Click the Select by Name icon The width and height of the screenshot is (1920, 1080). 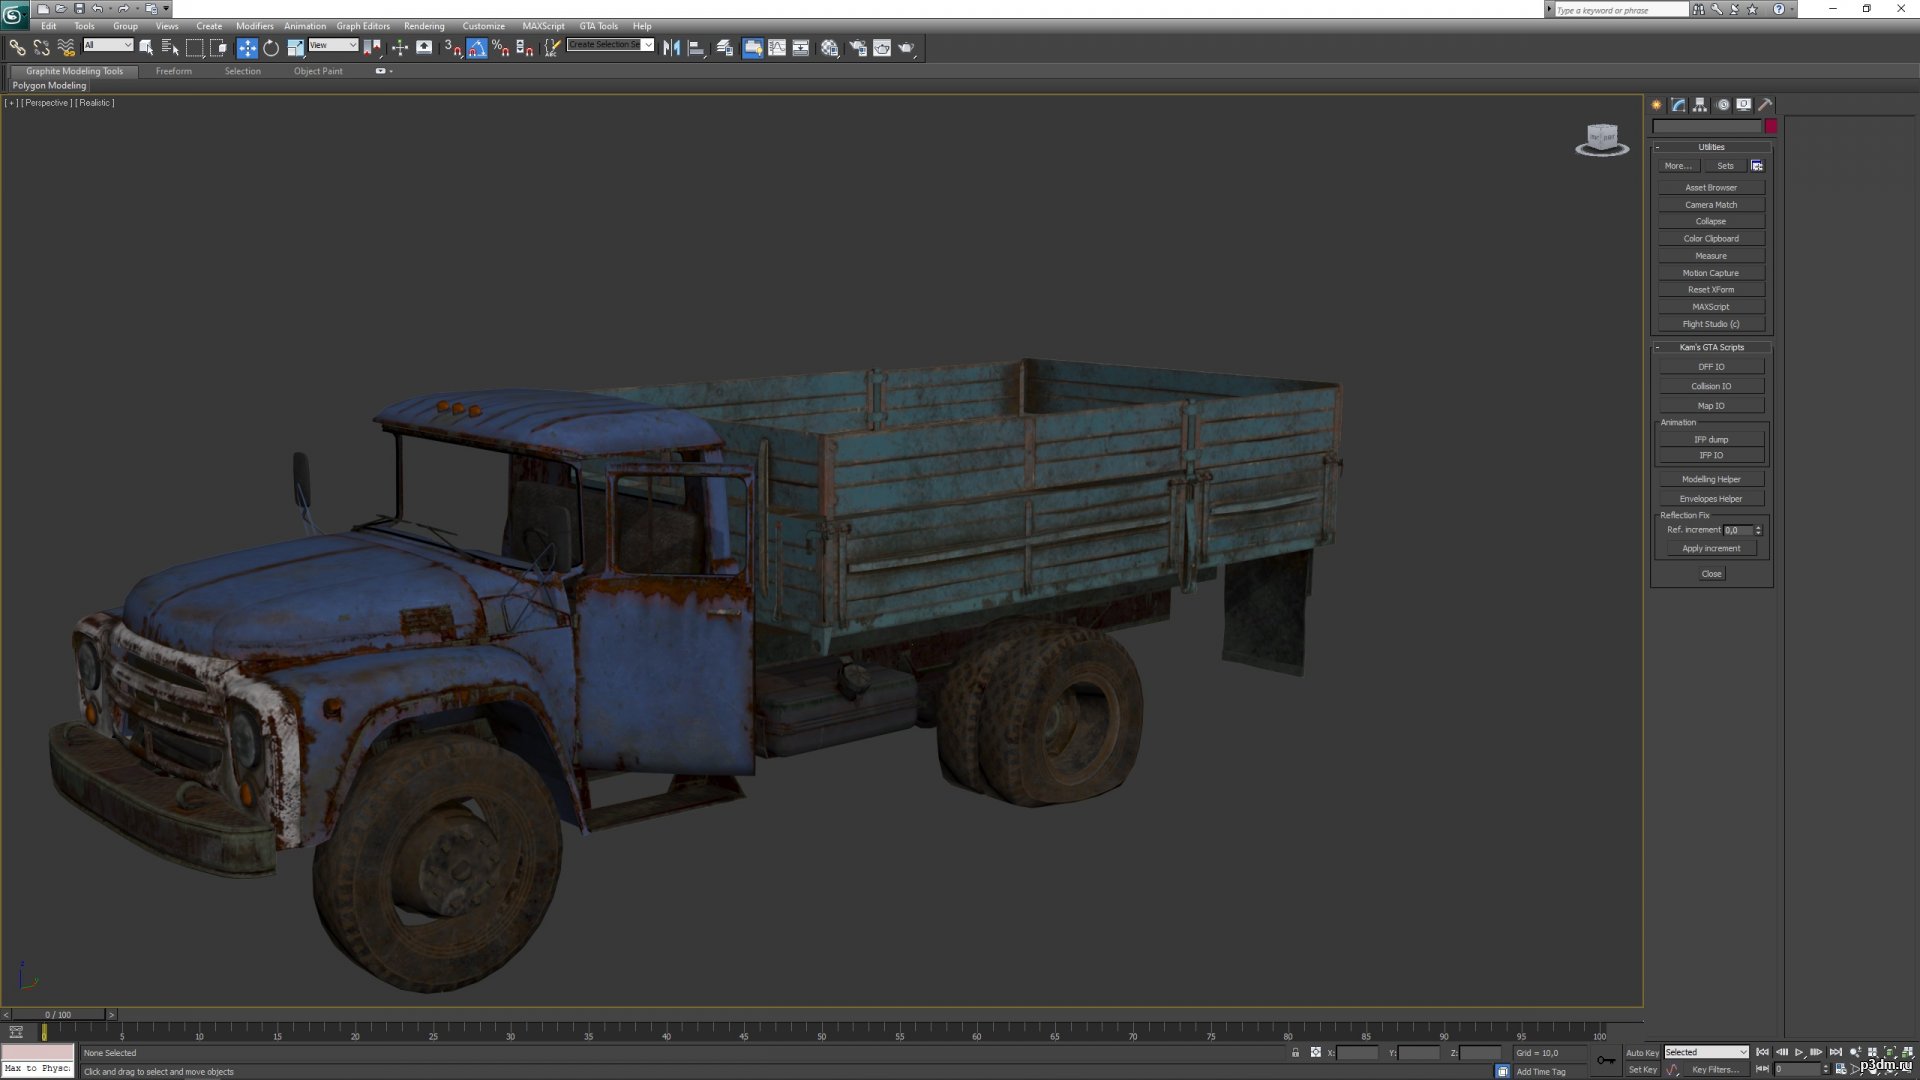point(170,47)
